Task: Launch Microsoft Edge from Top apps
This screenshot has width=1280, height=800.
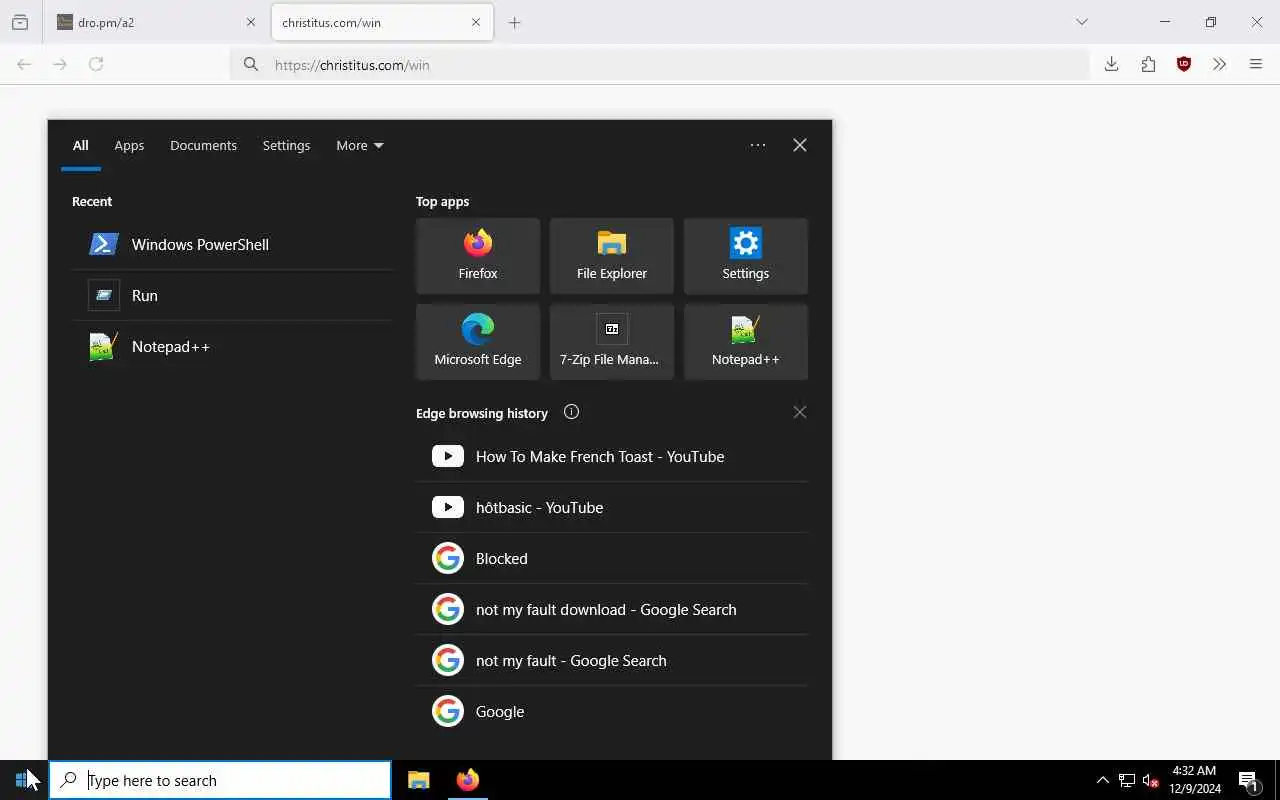Action: pos(478,342)
